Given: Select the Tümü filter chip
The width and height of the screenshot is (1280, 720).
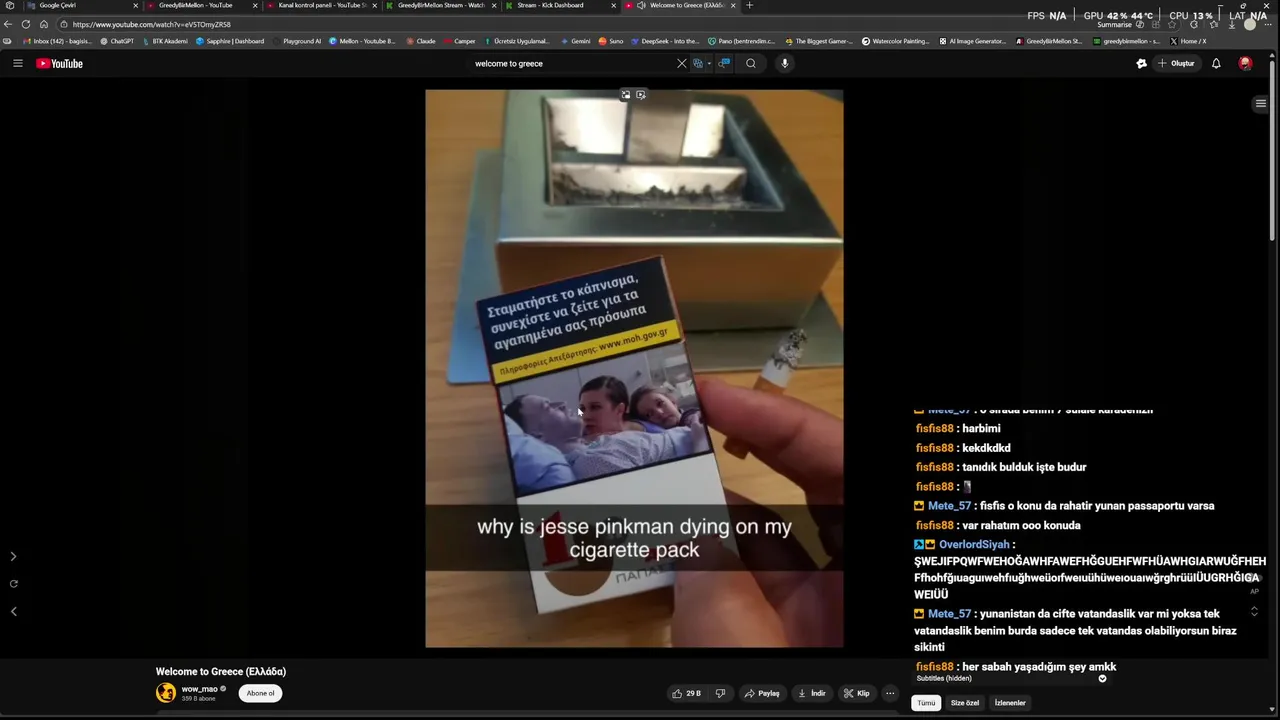Looking at the screenshot, I should (927, 703).
